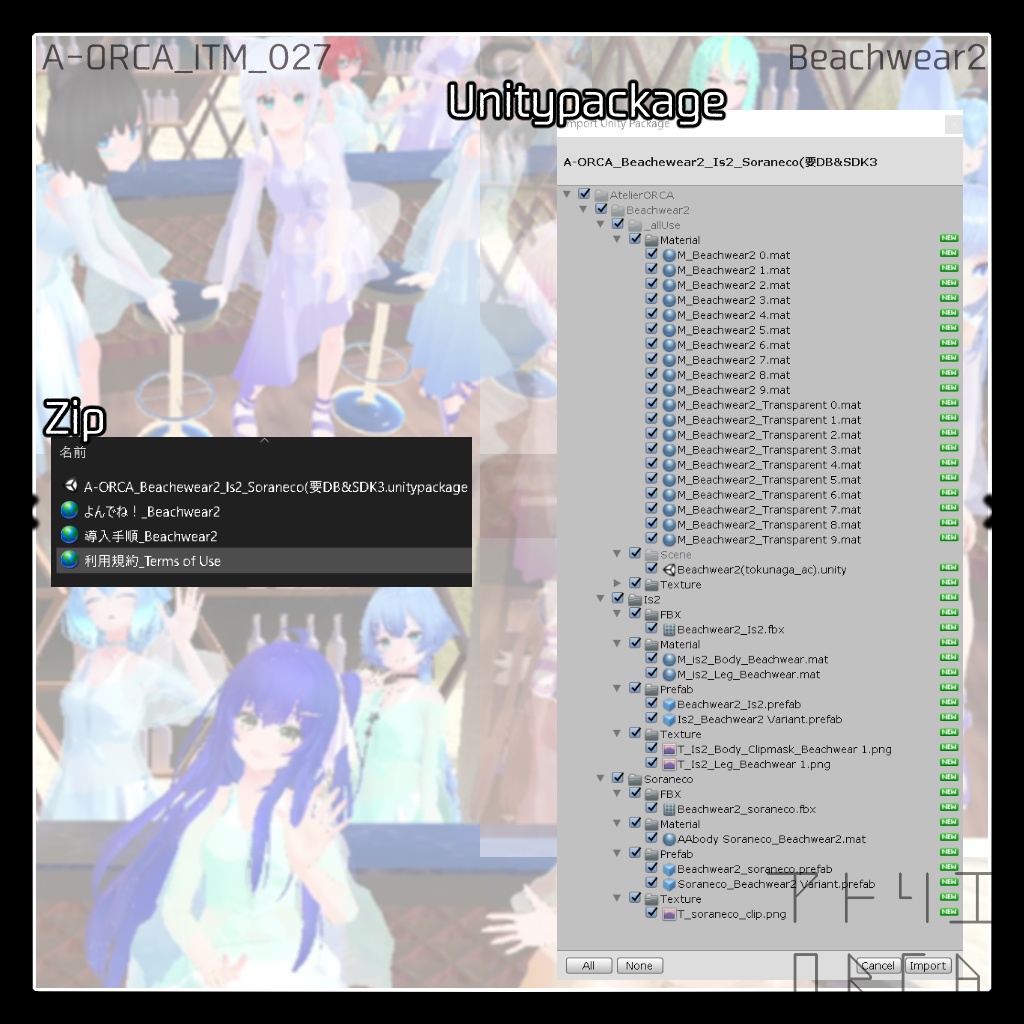The height and width of the screenshot is (1024, 1024).
Task: Uncheck M_Beachwear2_Transparent 4.mat checkbox
Action: pyautogui.click(x=652, y=464)
